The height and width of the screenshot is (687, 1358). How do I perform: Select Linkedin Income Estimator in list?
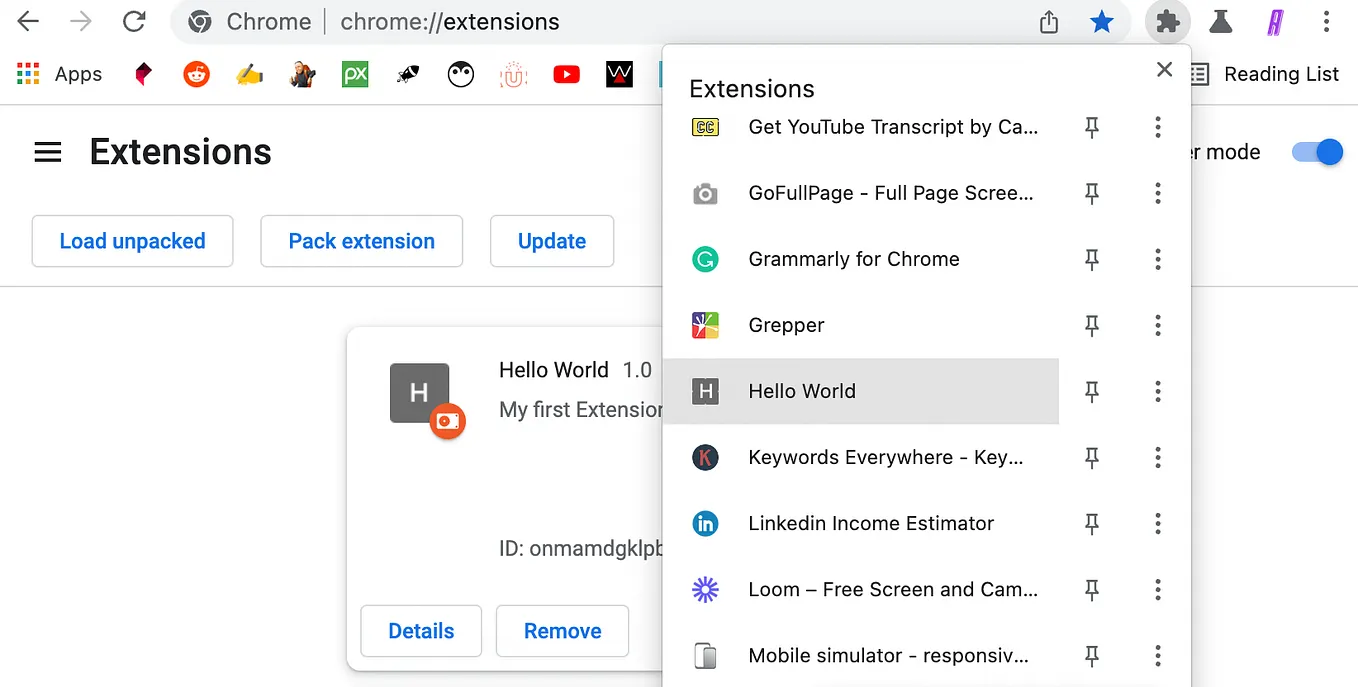click(x=861, y=523)
